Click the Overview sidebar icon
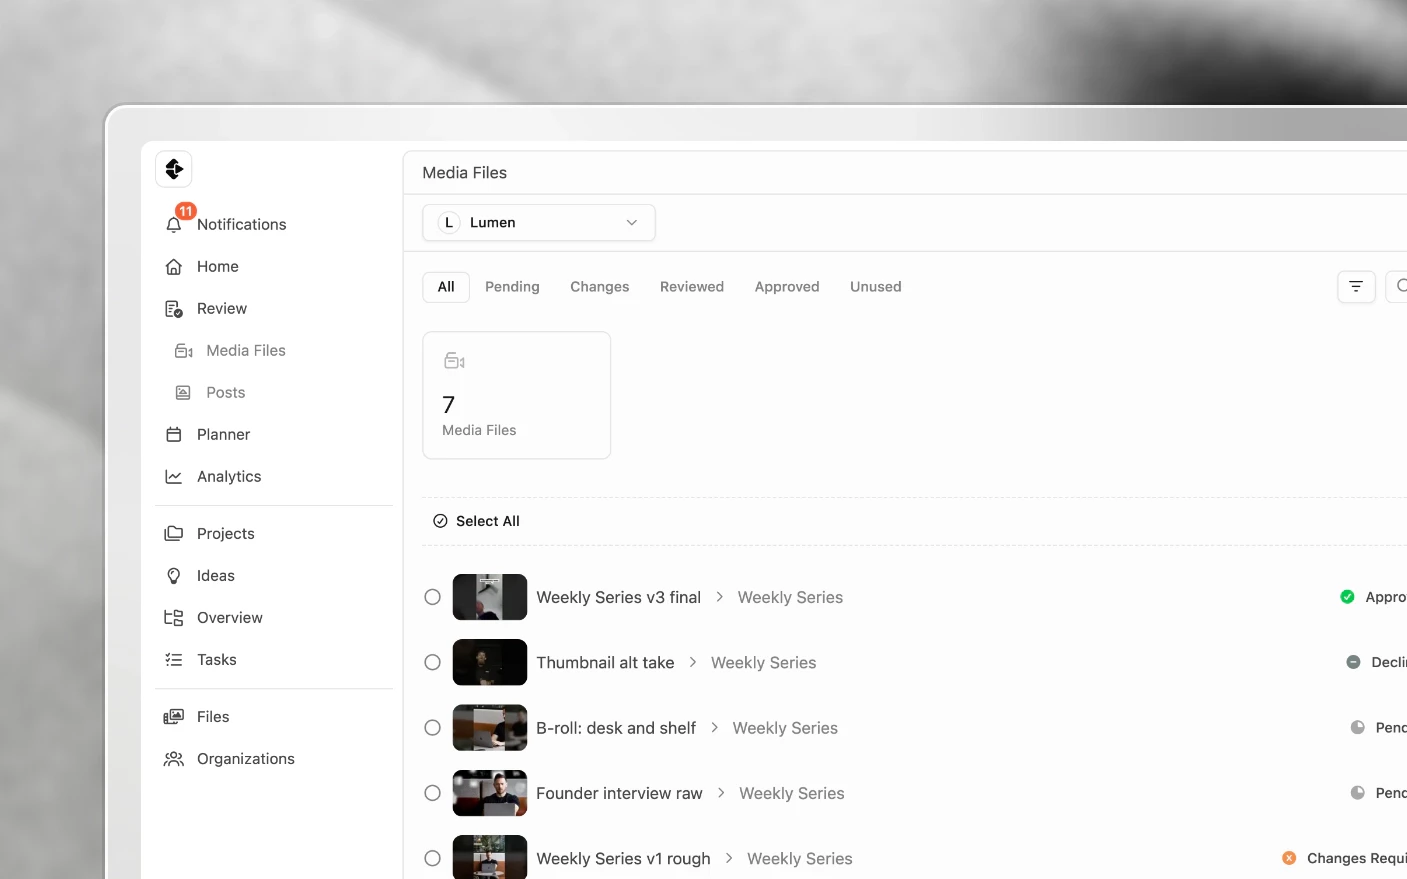The height and width of the screenshot is (879, 1407). coord(174,618)
